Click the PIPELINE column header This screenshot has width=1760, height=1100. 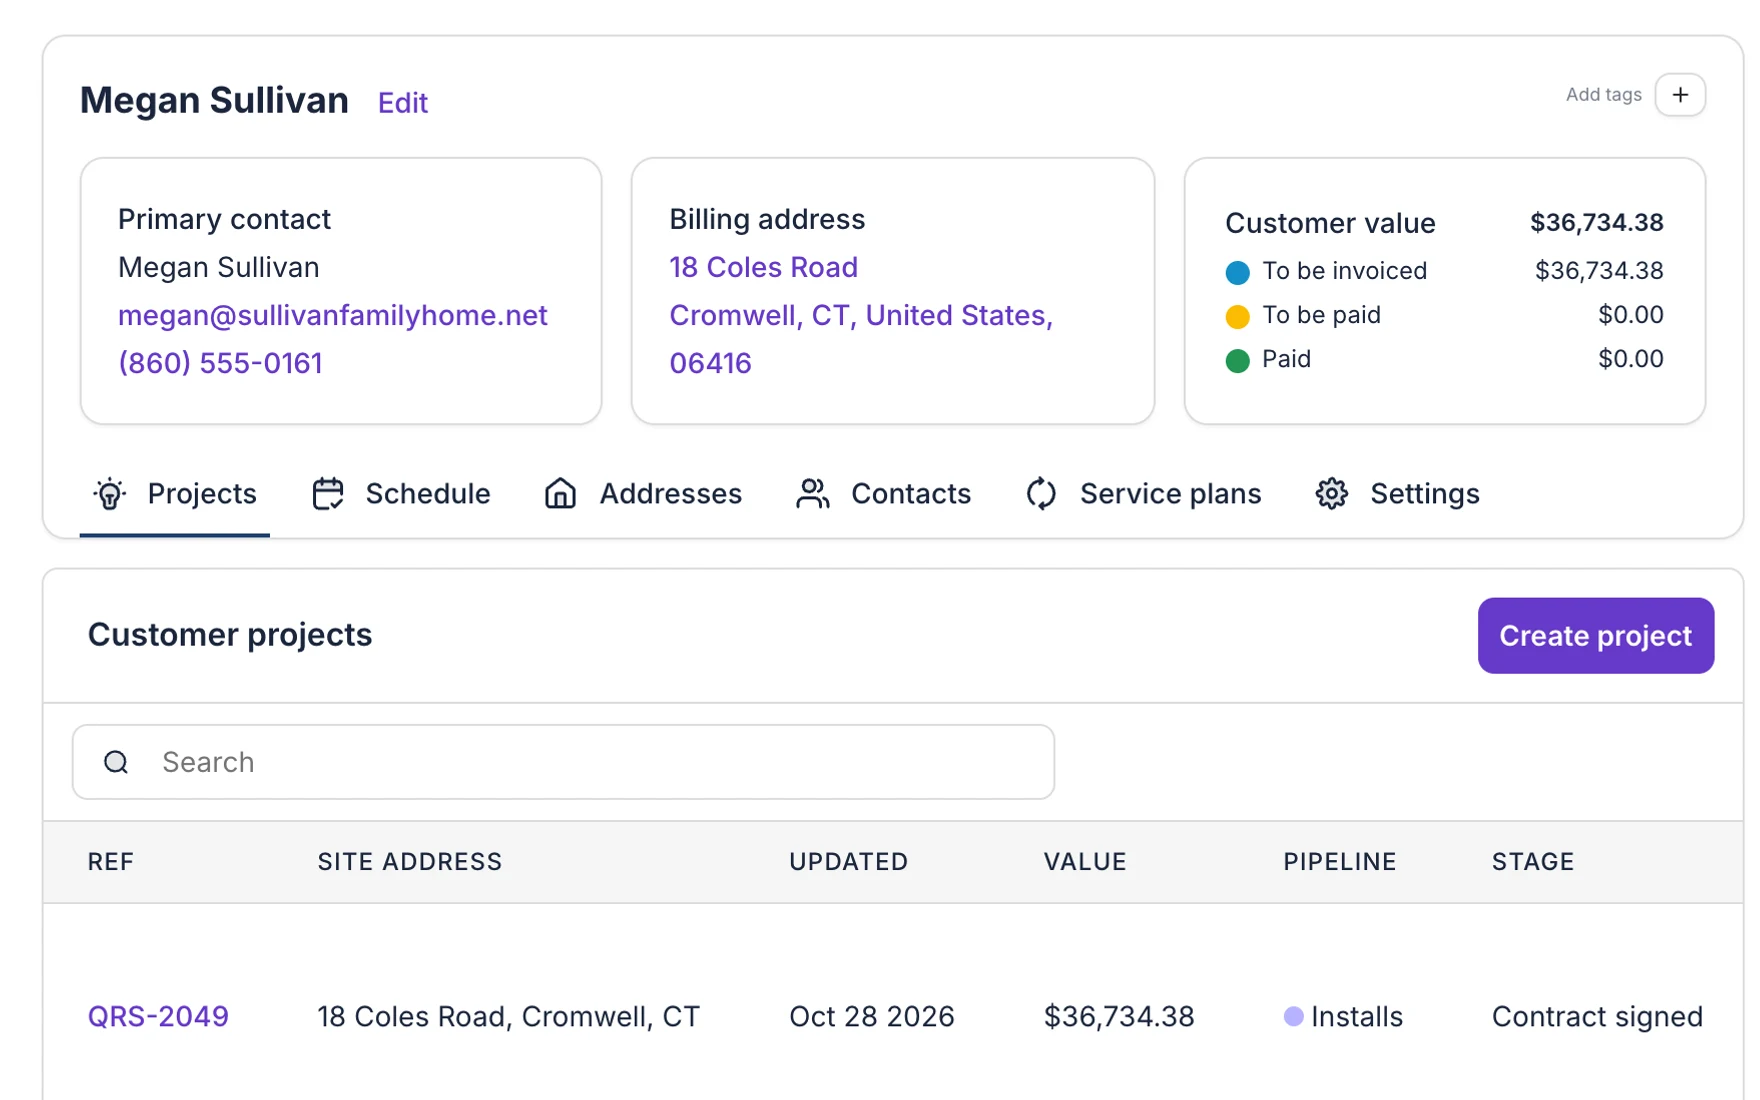tap(1340, 862)
